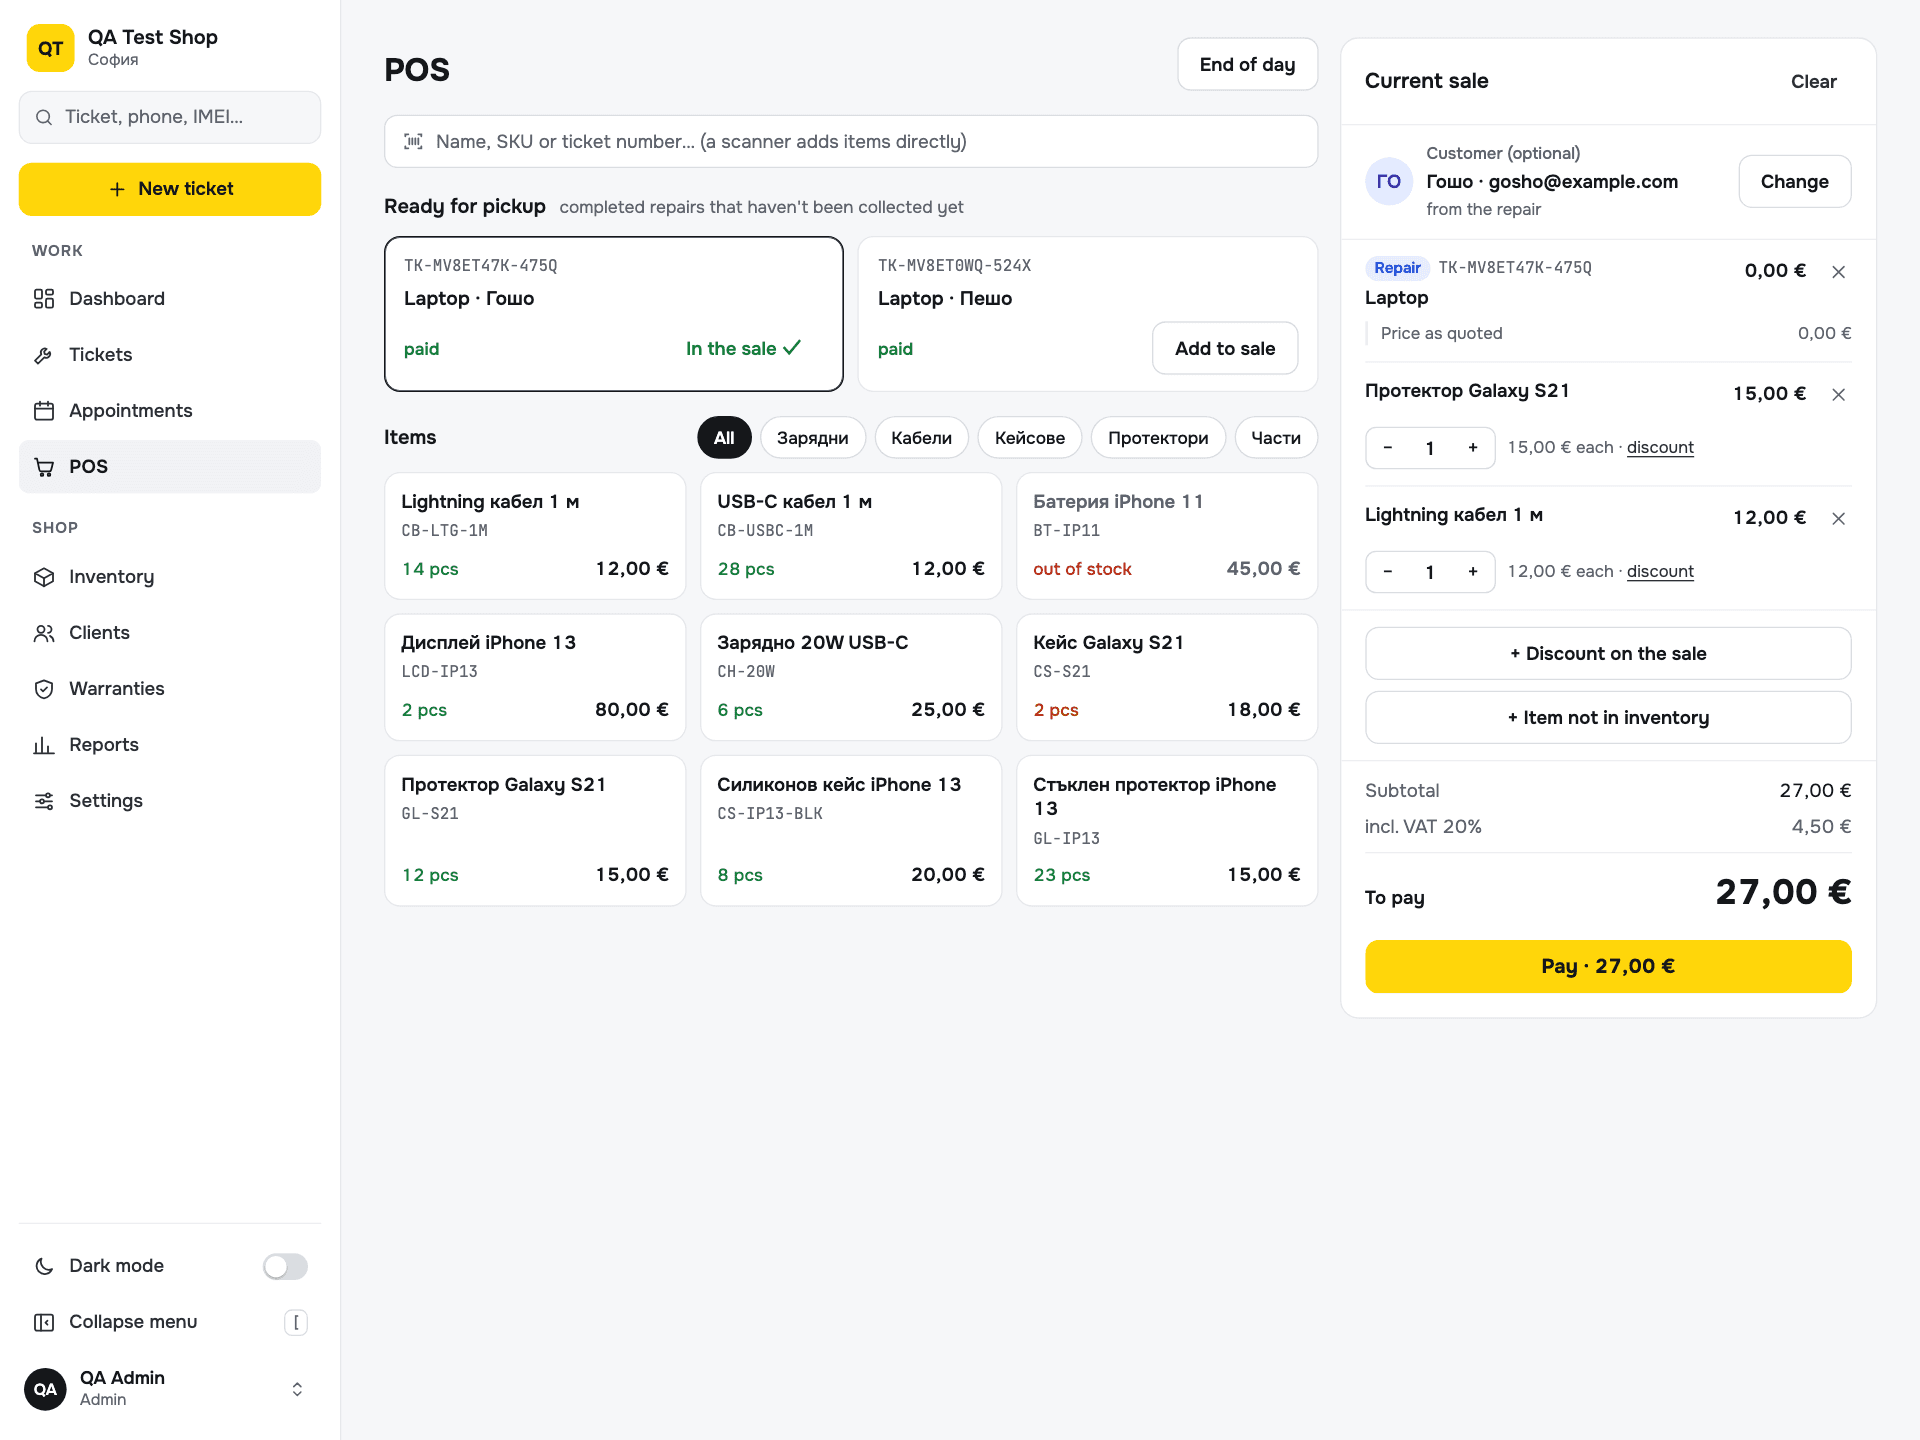
Task: Click the yellow Pay 27,00 € button
Action: coord(1608,967)
